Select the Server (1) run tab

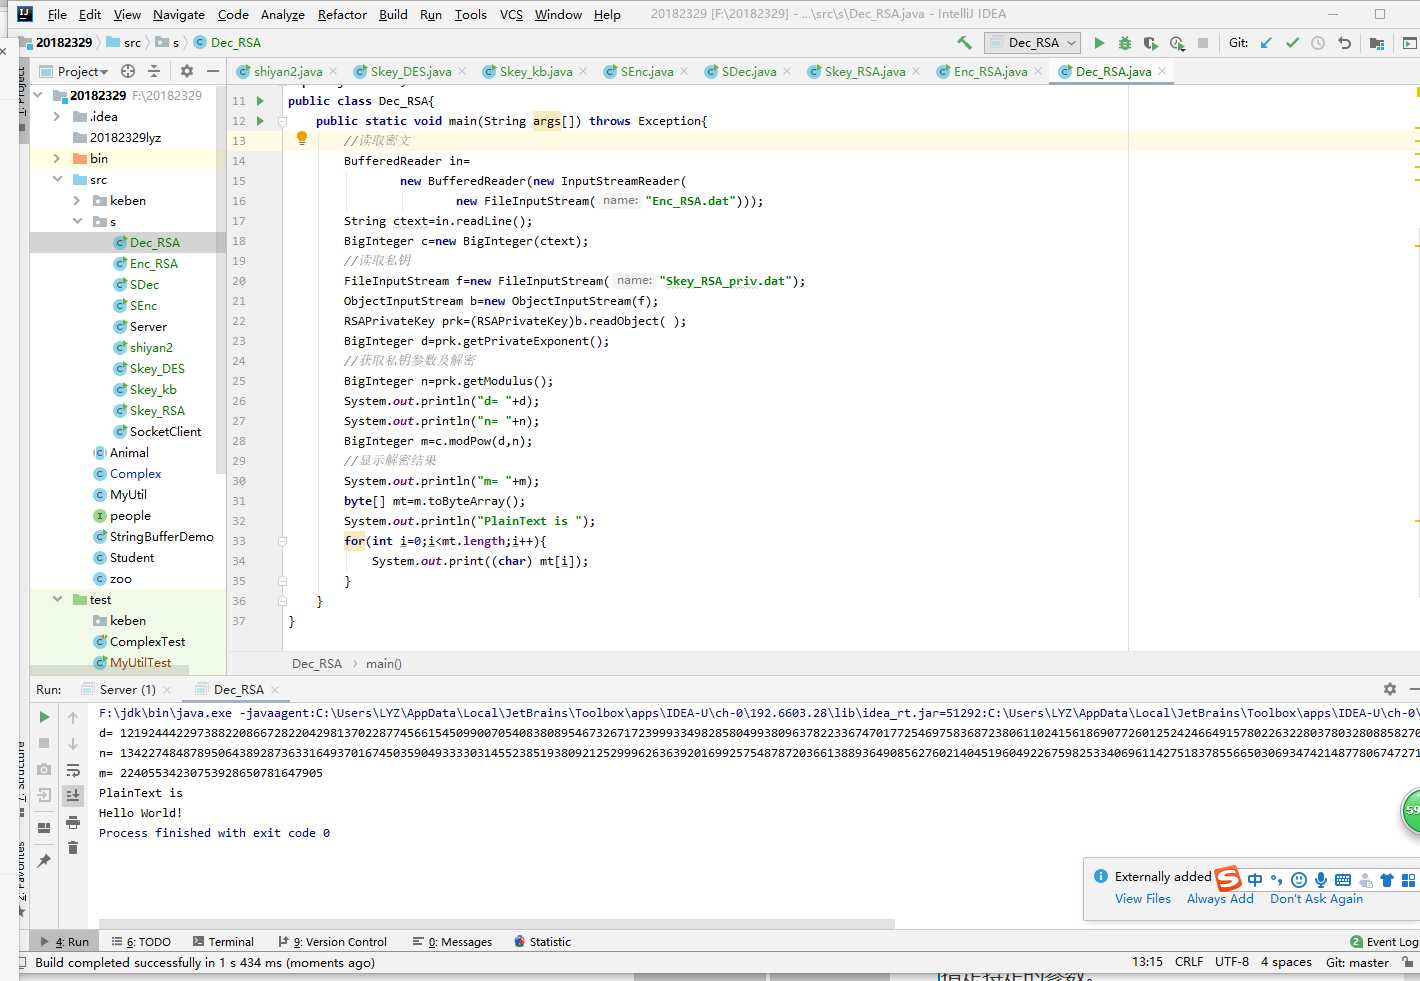[x=127, y=690]
